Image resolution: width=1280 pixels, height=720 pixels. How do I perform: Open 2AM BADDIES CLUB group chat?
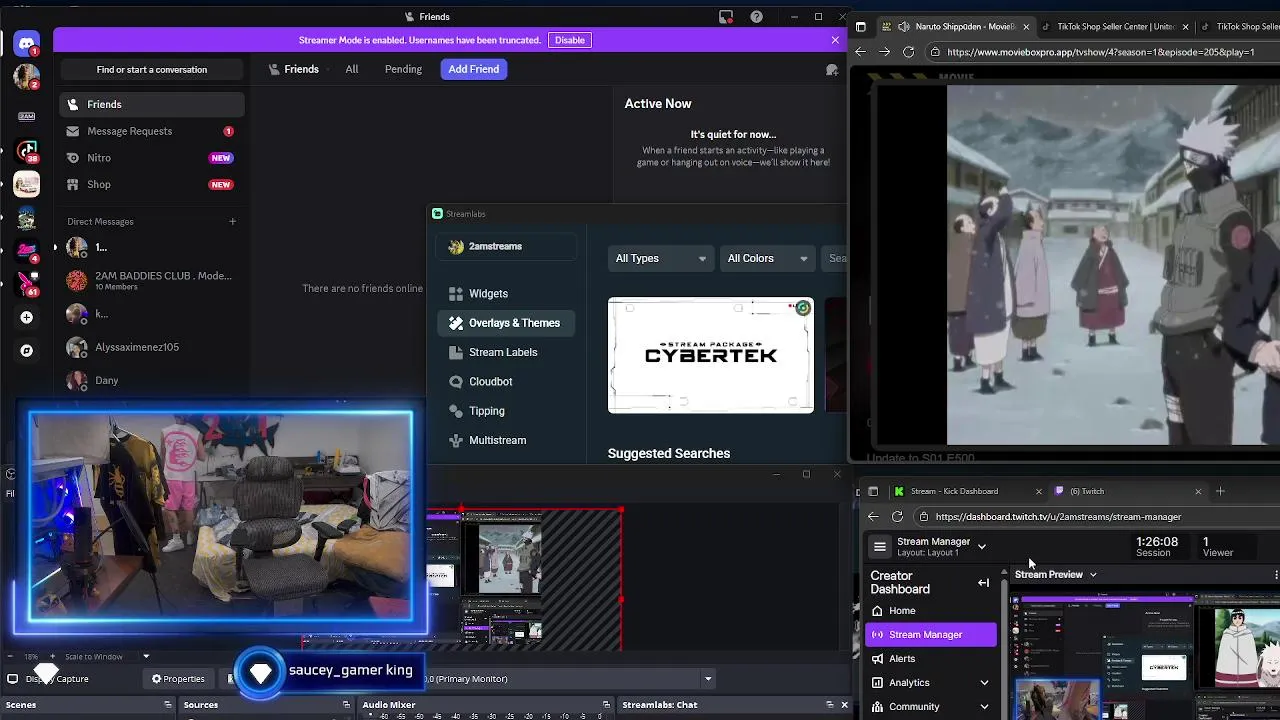151,280
